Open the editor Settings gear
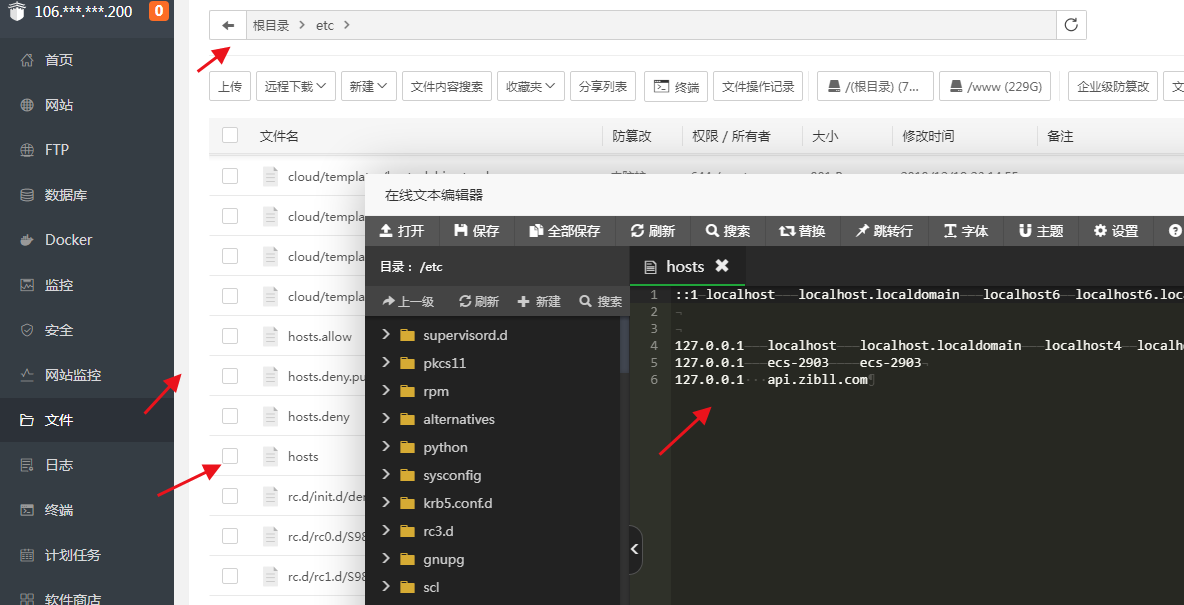The image size is (1184, 605). [x=1116, y=231]
